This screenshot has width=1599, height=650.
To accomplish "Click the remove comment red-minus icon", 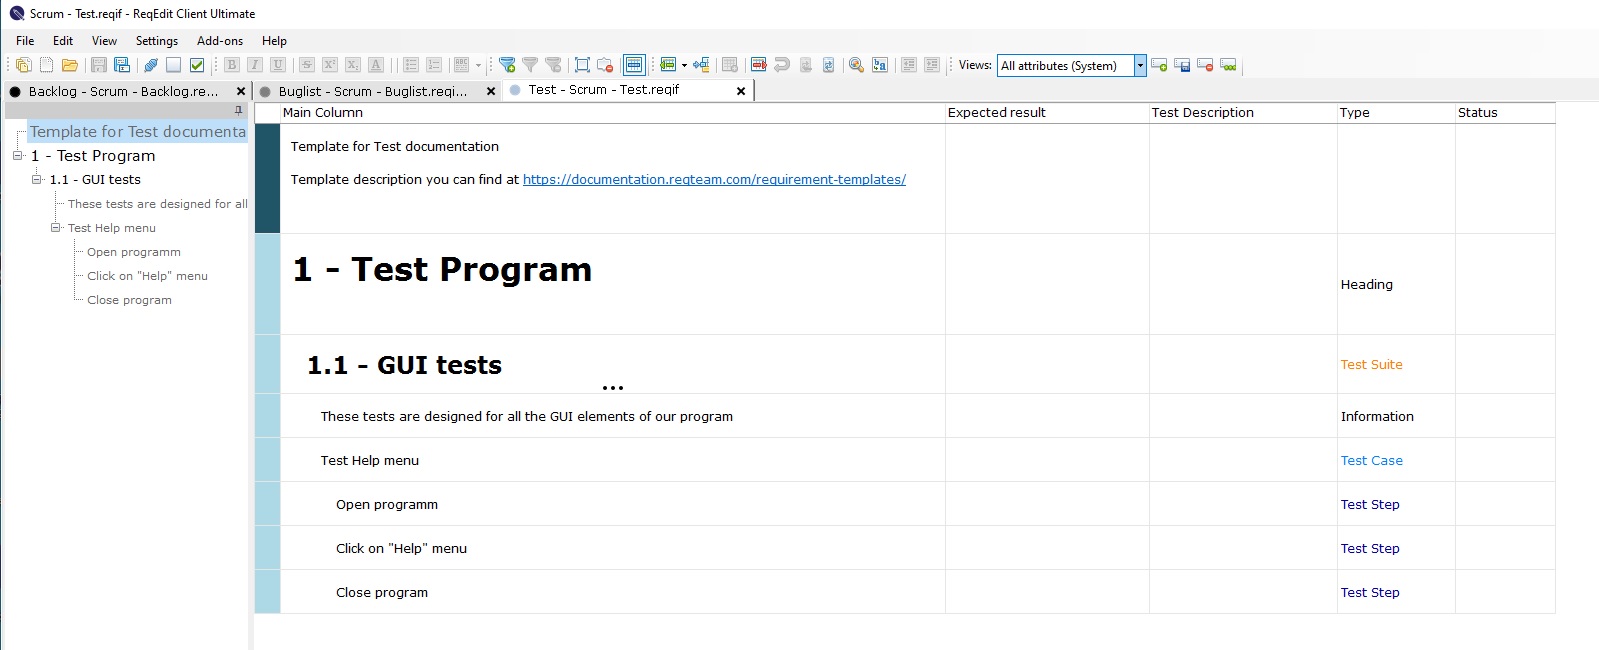I will click(x=605, y=65).
